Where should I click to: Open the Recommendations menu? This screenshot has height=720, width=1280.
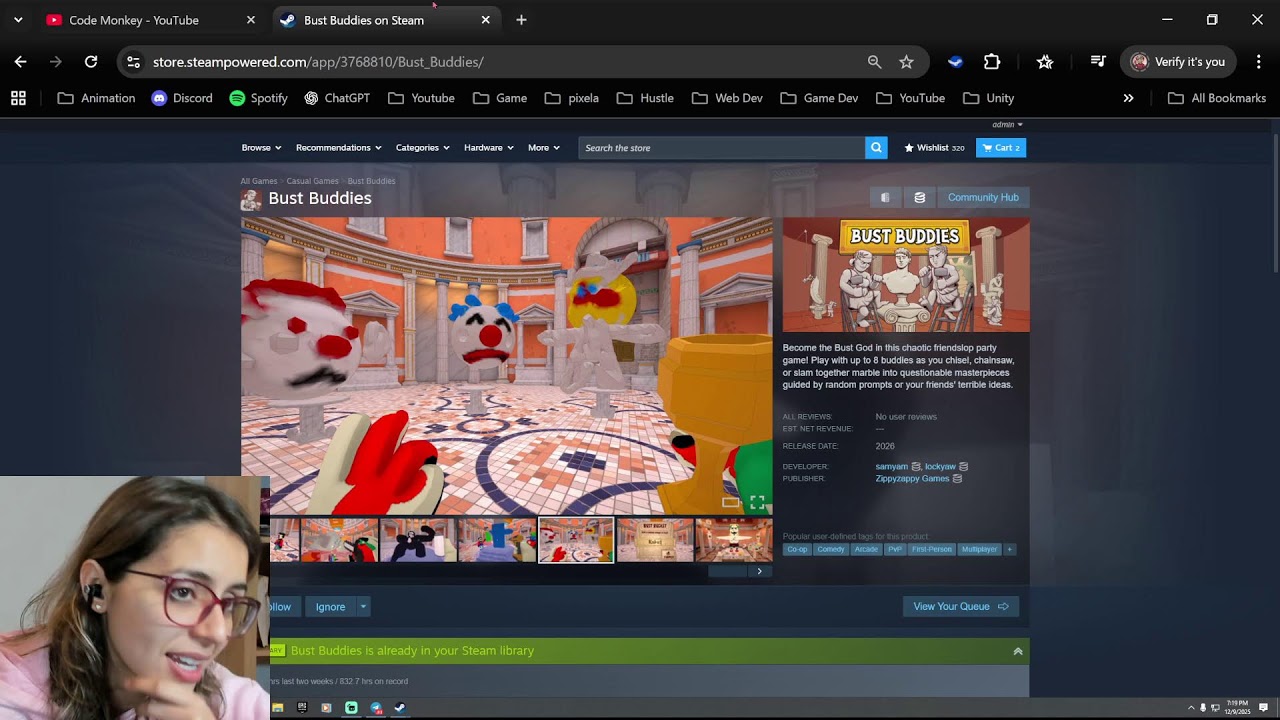pos(338,148)
